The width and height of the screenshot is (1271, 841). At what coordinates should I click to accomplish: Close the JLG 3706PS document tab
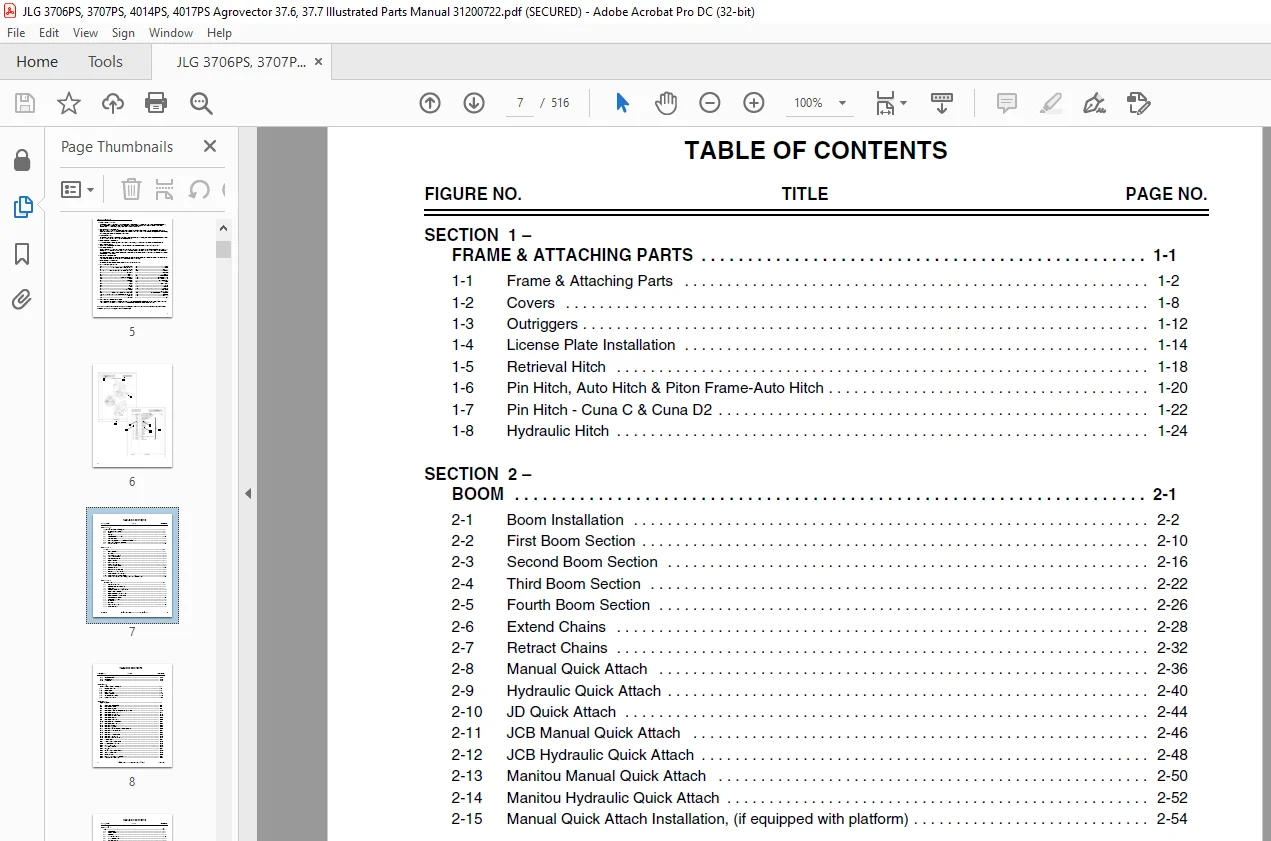tap(318, 61)
